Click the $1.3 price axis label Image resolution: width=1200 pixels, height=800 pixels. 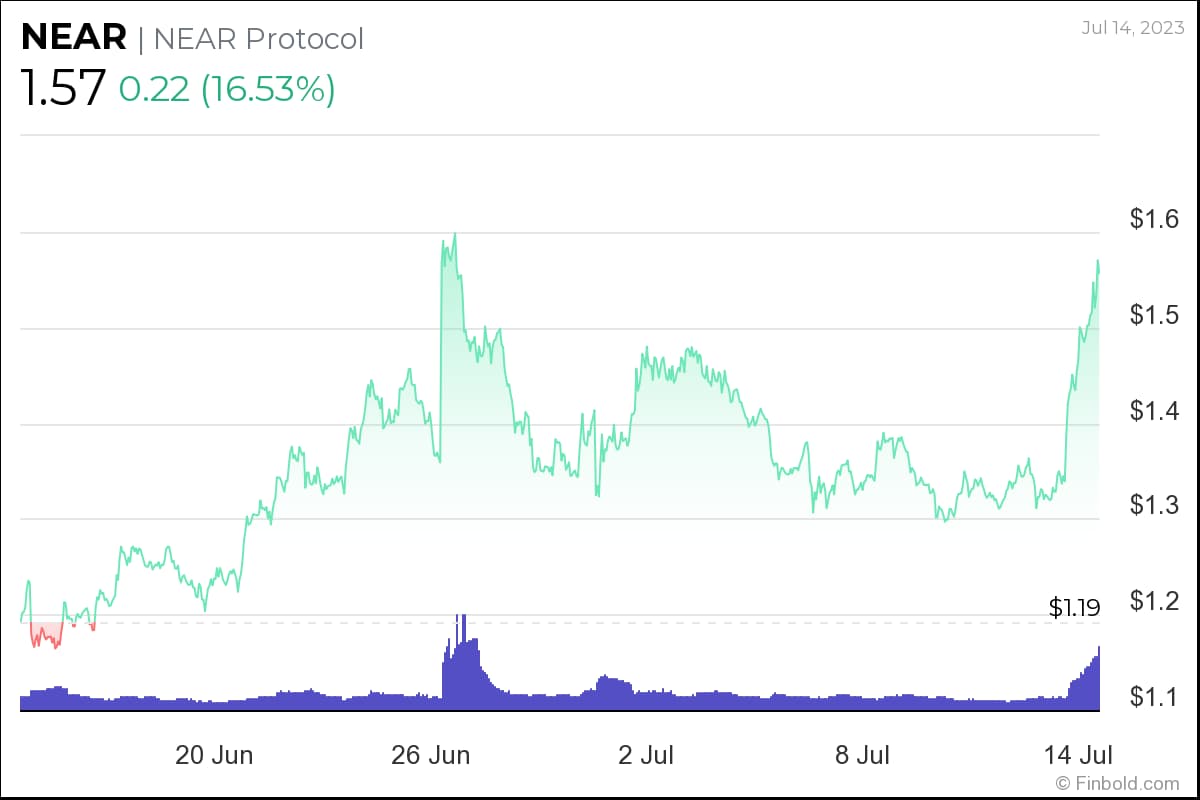tap(1153, 506)
